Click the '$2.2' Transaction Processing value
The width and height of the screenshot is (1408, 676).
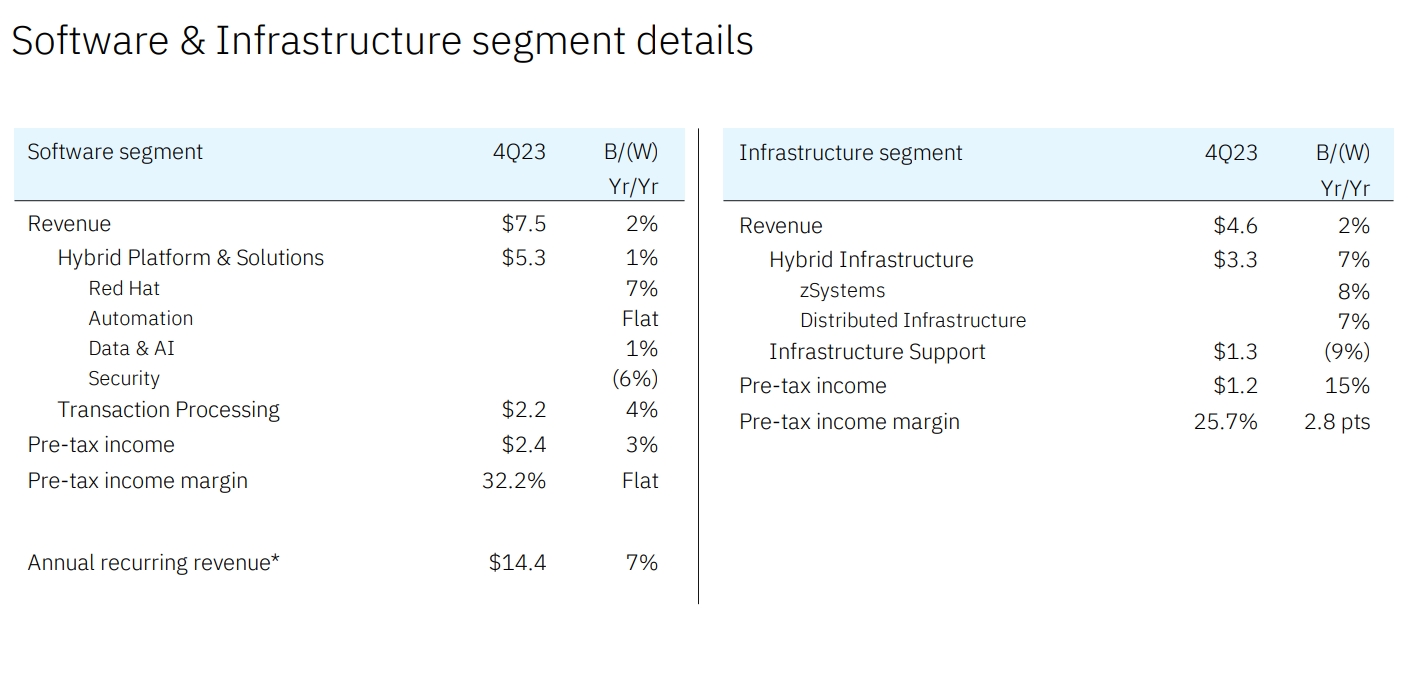pos(524,410)
